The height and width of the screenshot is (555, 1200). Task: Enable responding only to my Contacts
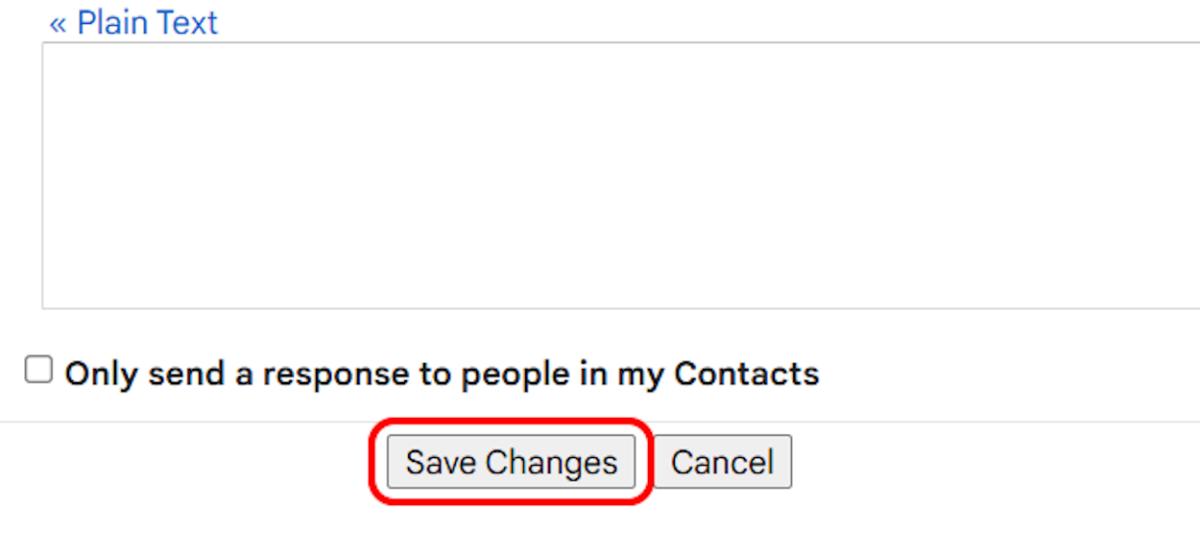tap(38, 371)
